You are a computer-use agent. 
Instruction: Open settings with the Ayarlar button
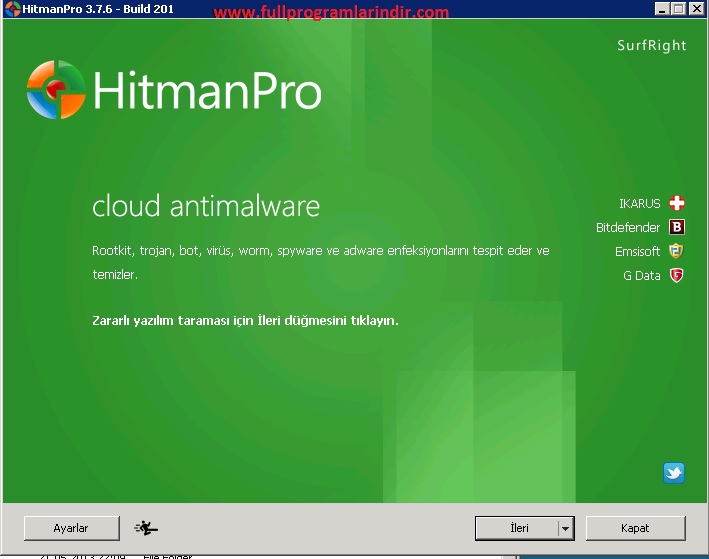(71, 528)
